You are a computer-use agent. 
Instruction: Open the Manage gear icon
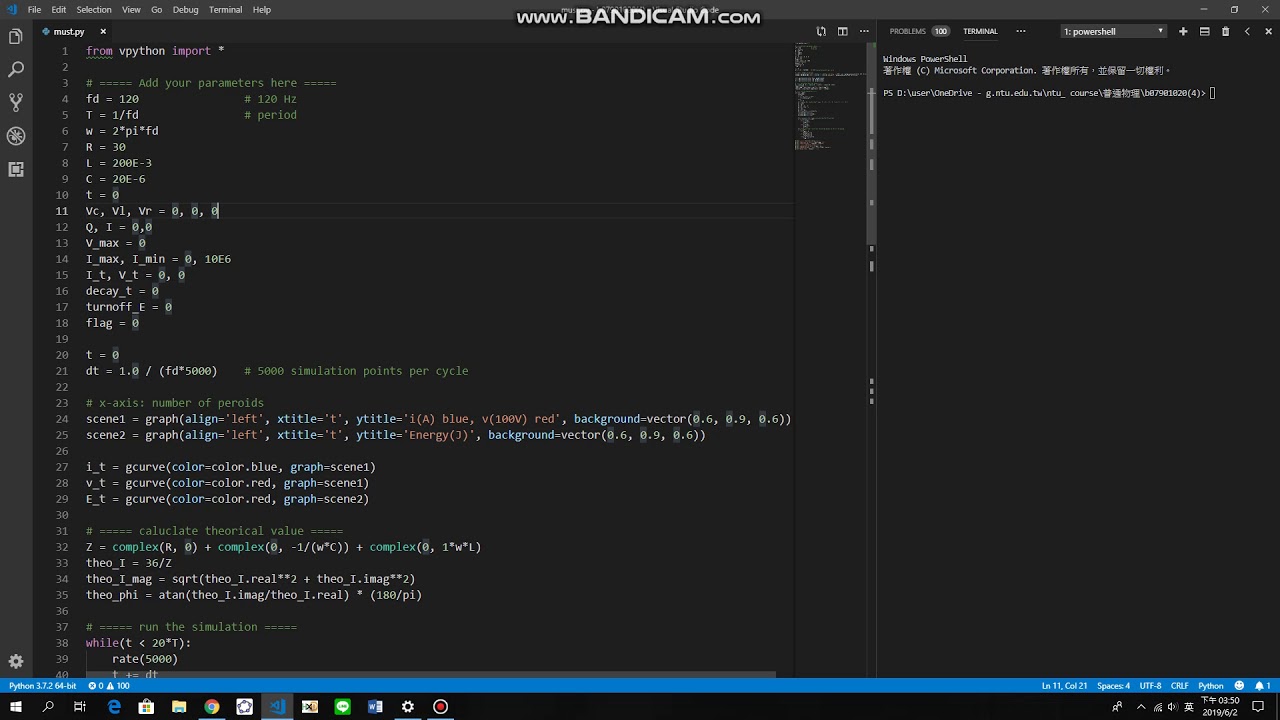coord(16,661)
